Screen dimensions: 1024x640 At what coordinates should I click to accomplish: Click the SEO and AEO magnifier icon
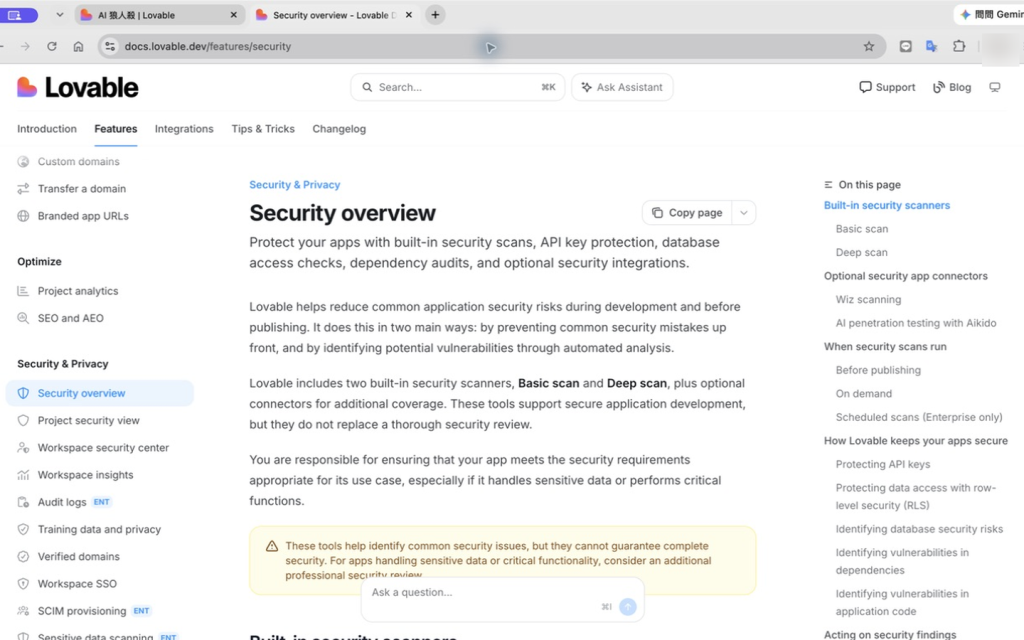coord(23,318)
